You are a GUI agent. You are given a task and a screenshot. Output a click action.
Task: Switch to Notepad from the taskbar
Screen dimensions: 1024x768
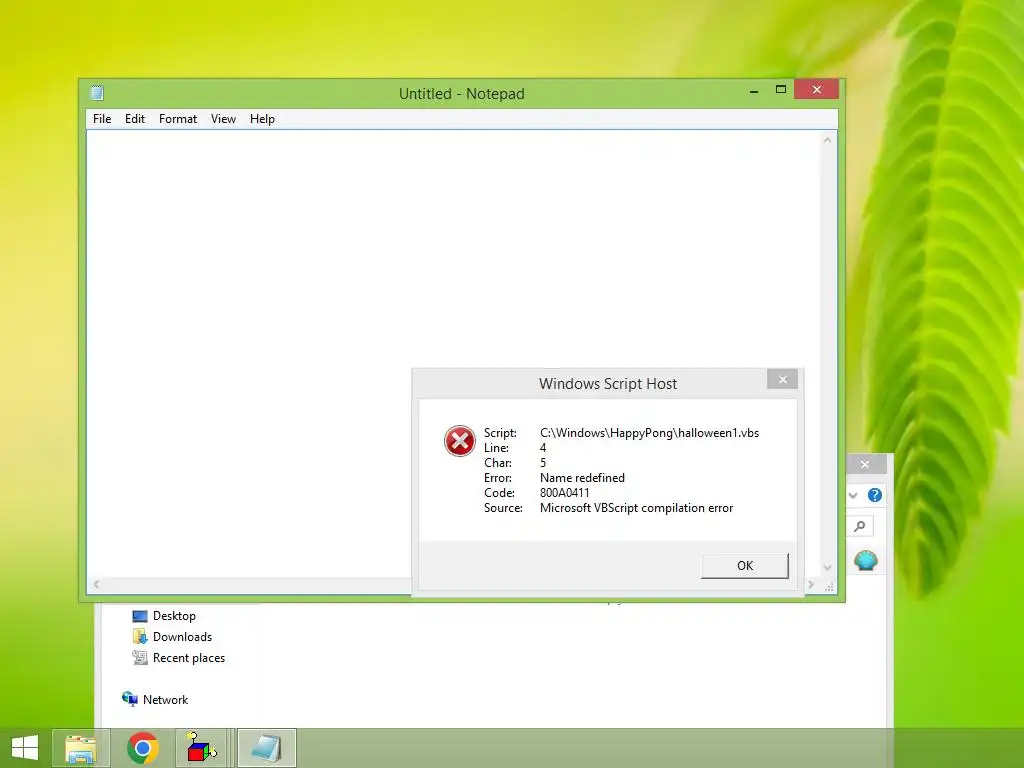[266, 748]
